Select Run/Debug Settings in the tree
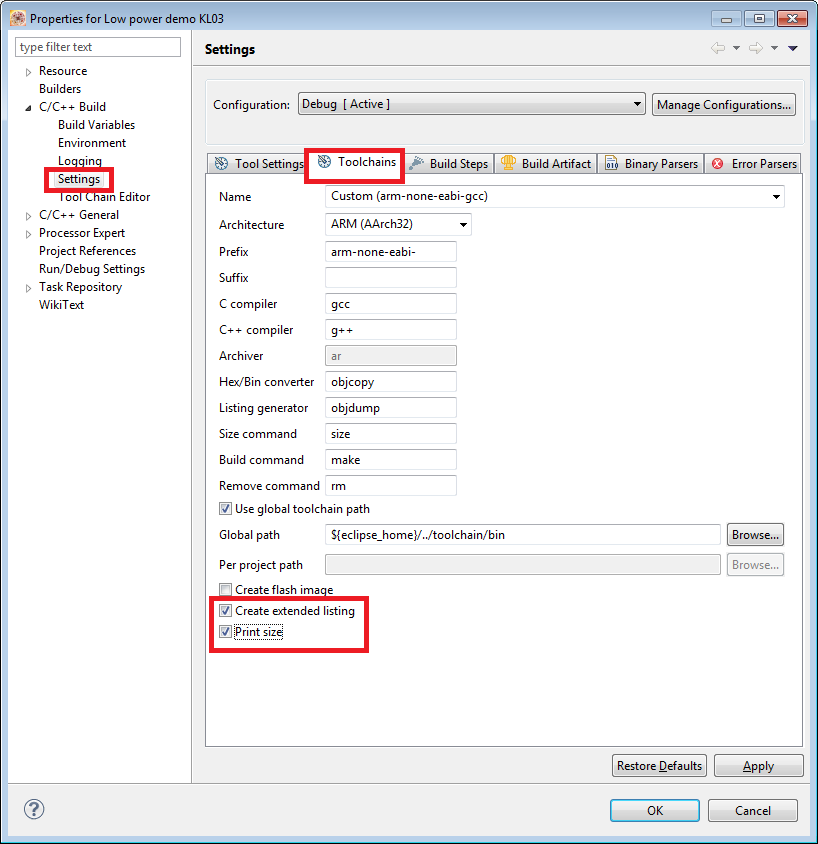This screenshot has width=818, height=844. click(x=91, y=269)
